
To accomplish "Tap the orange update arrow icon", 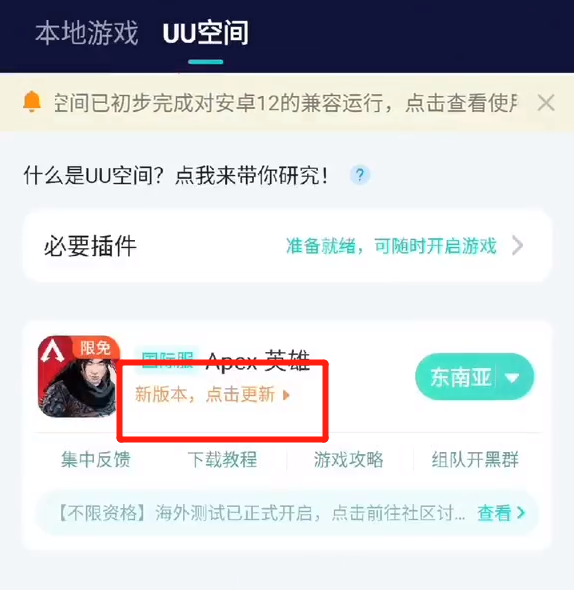I will tap(286, 395).
